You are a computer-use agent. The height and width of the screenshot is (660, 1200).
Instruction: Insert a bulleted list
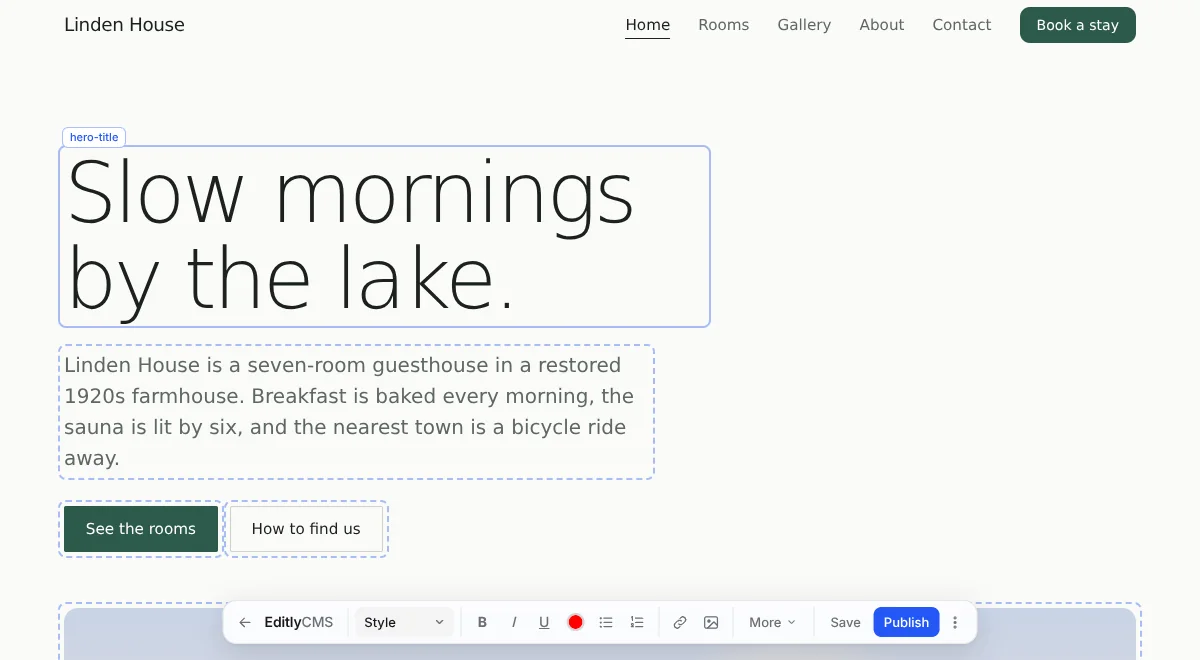(x=606, y=622)
